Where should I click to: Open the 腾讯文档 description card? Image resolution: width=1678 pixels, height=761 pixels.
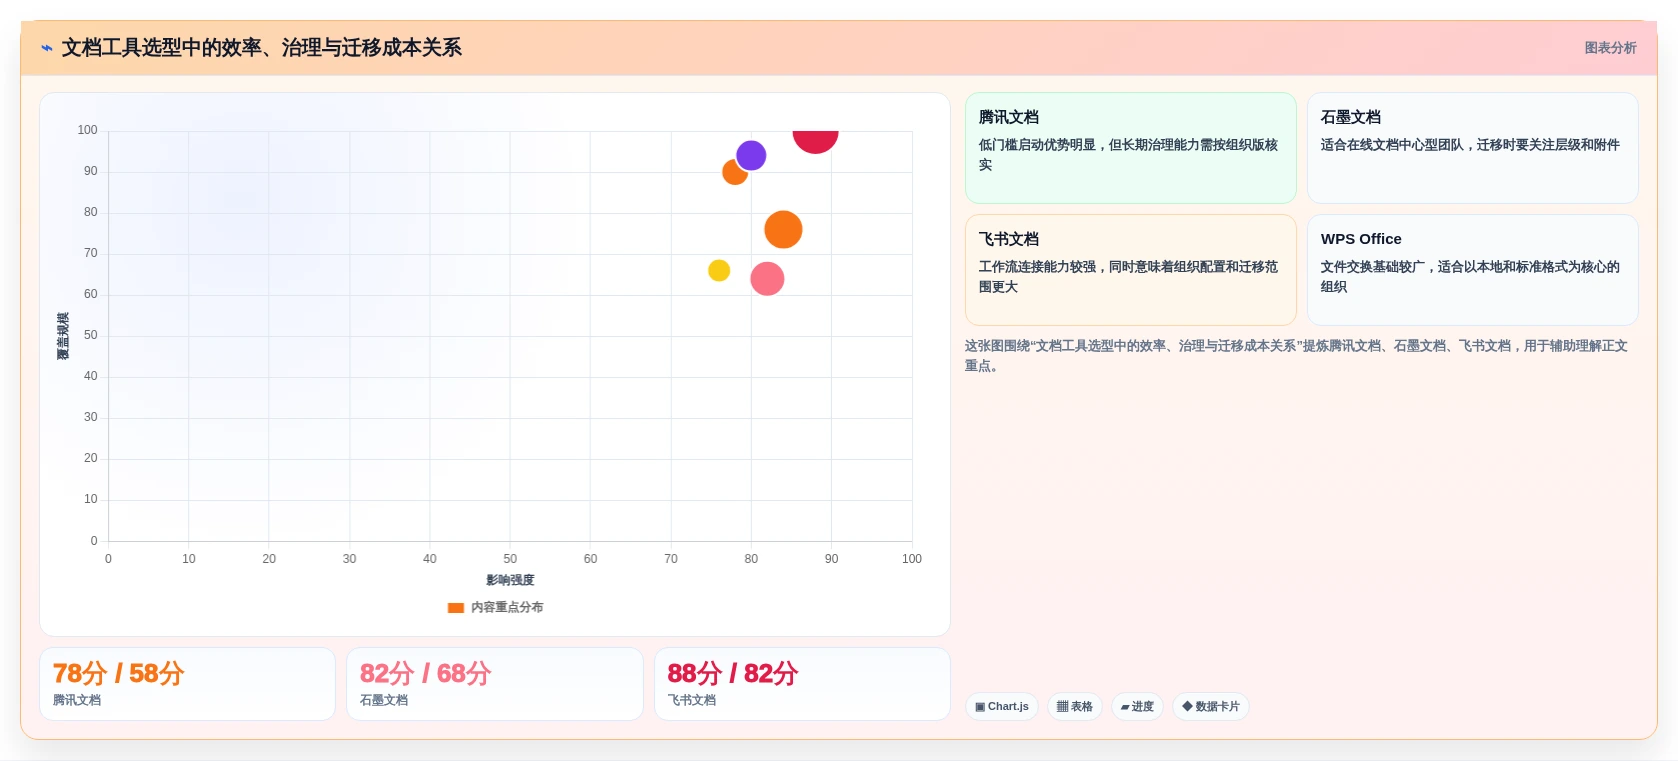[x=1131, y=148]
